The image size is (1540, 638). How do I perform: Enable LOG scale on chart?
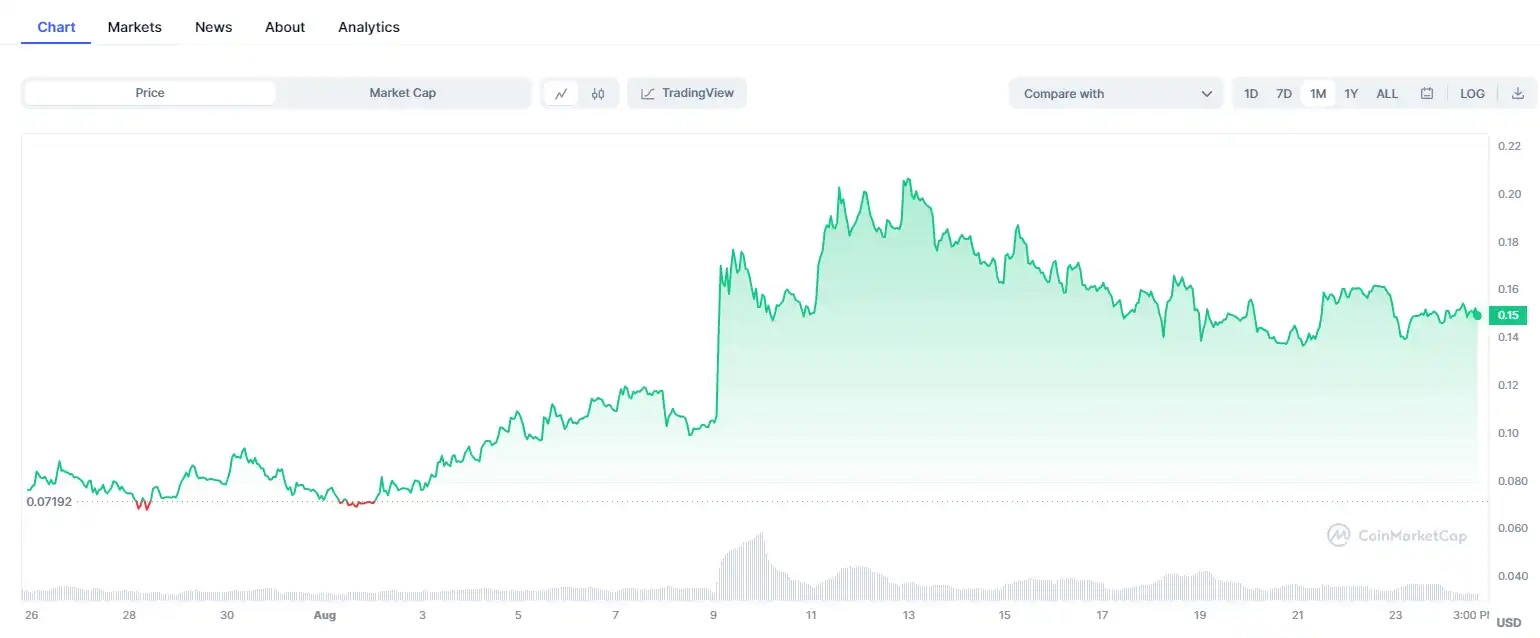pos(1472,94)
